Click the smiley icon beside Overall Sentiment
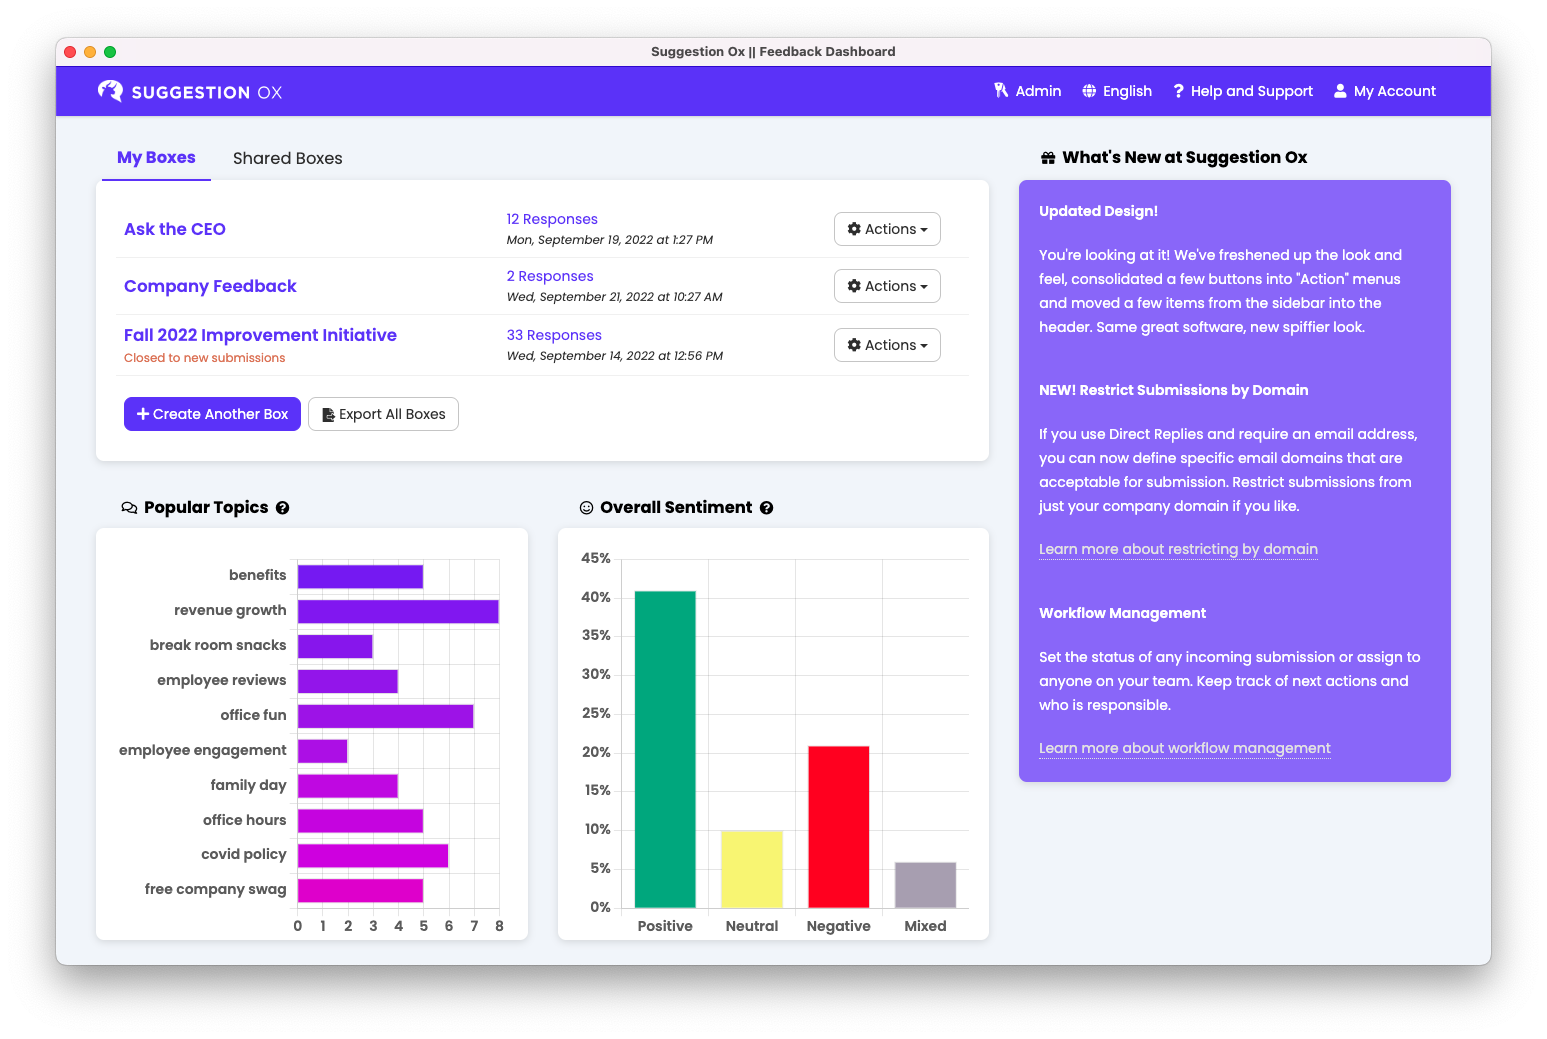The height and width of the screenshot is (1039, 1547). [x=586, y=507]
